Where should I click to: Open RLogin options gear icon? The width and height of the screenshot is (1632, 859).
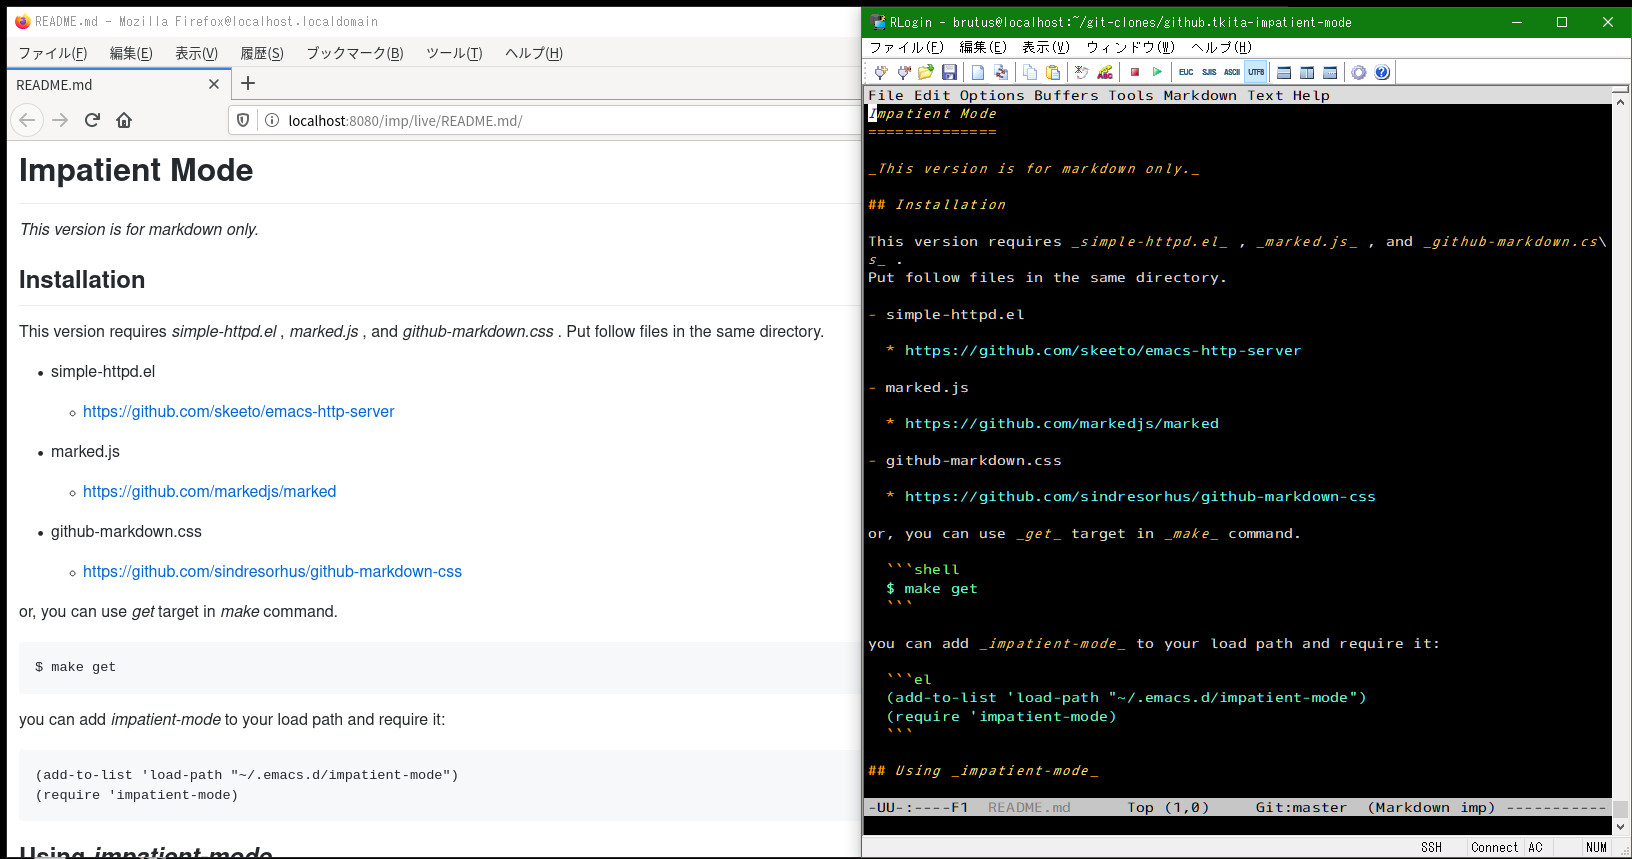pos(1359,72)
